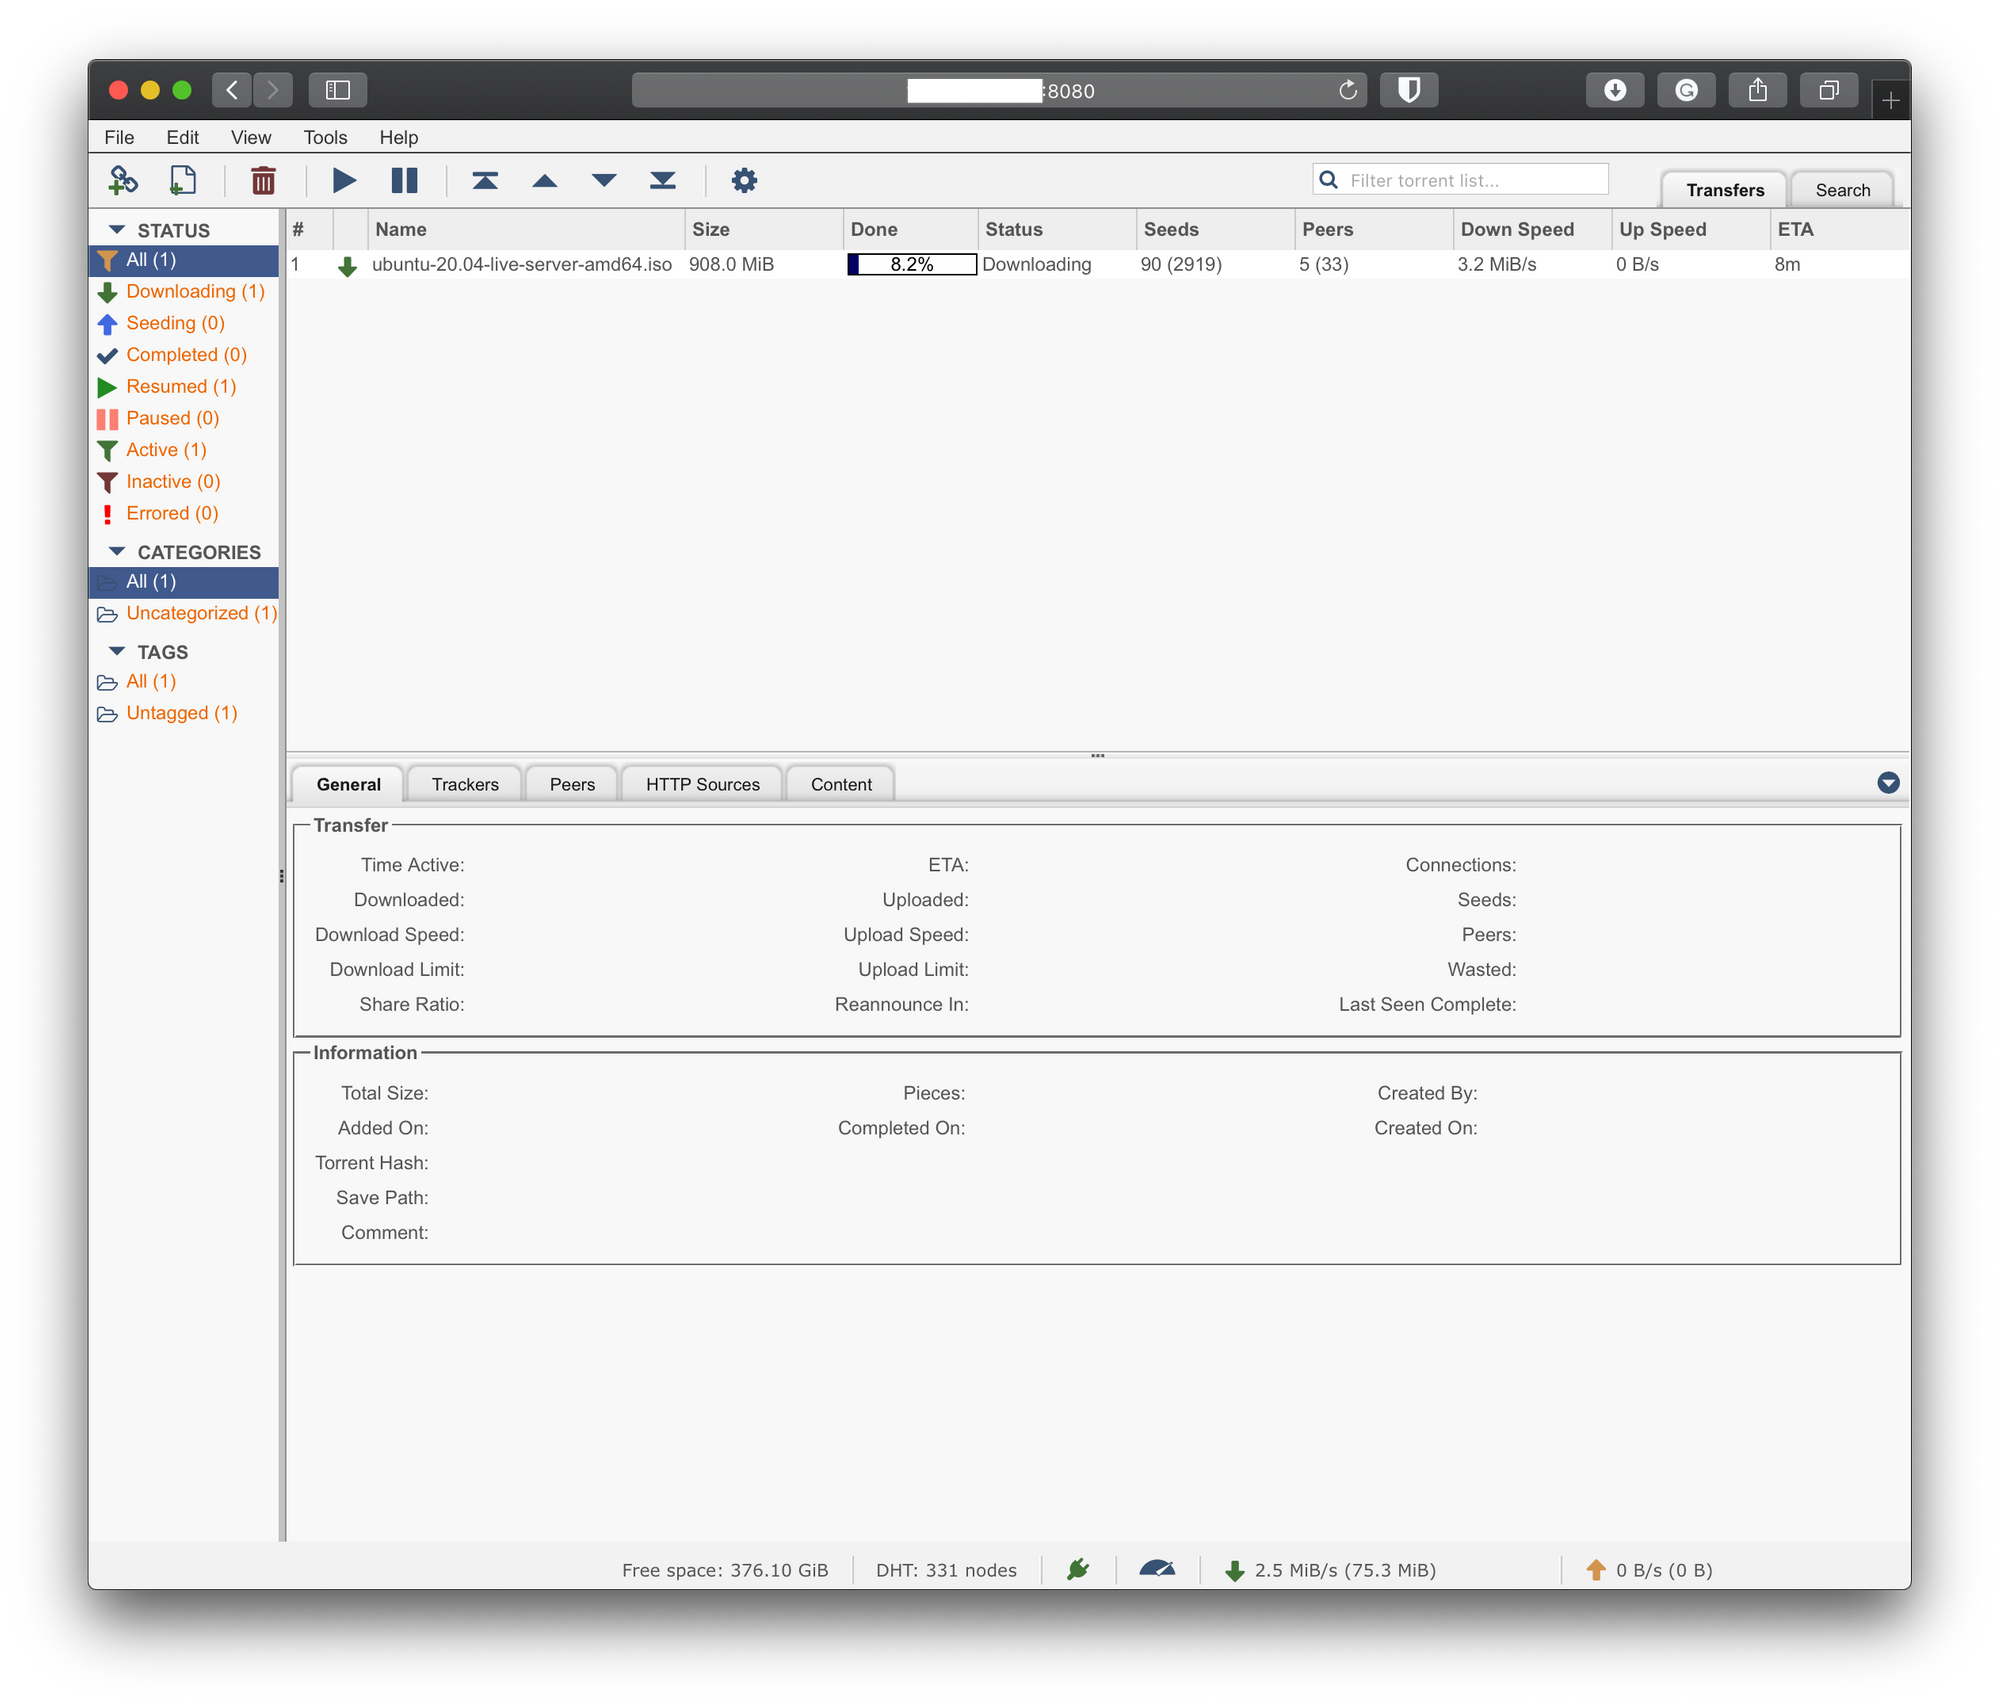Viewport: 2000px width, 1707px height.
Task: Collapse the STATUS section triangle
Action: [x=117, y=230]
